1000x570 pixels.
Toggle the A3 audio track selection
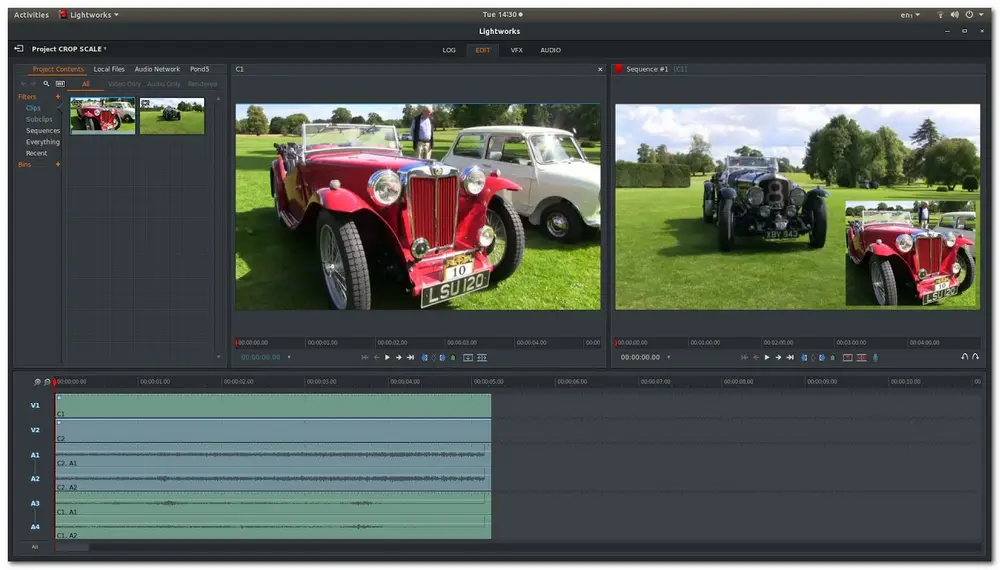[35, 503]
